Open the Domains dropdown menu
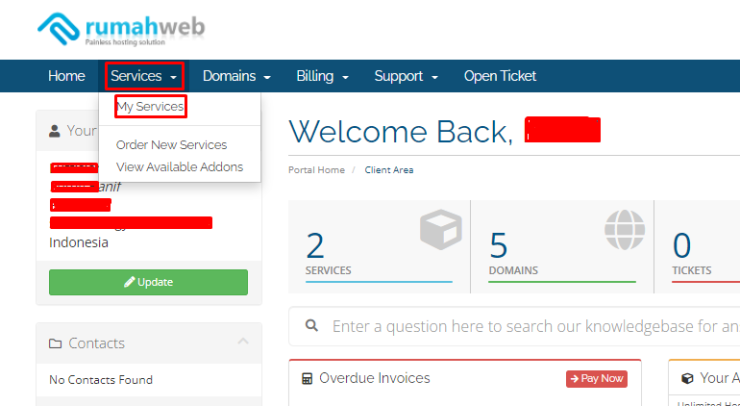740x406 pixels. (x=236, y=76)
